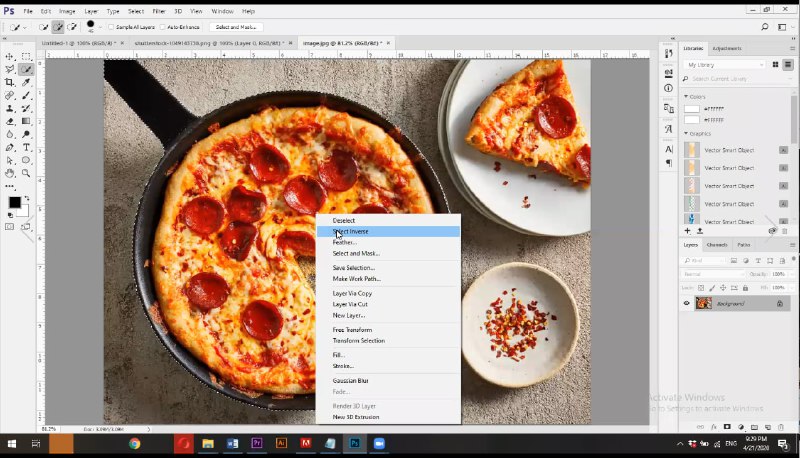This screenshot has height=458, width=800.
Task: Select the Zoom tool magnifier
Action: (27, 172)
